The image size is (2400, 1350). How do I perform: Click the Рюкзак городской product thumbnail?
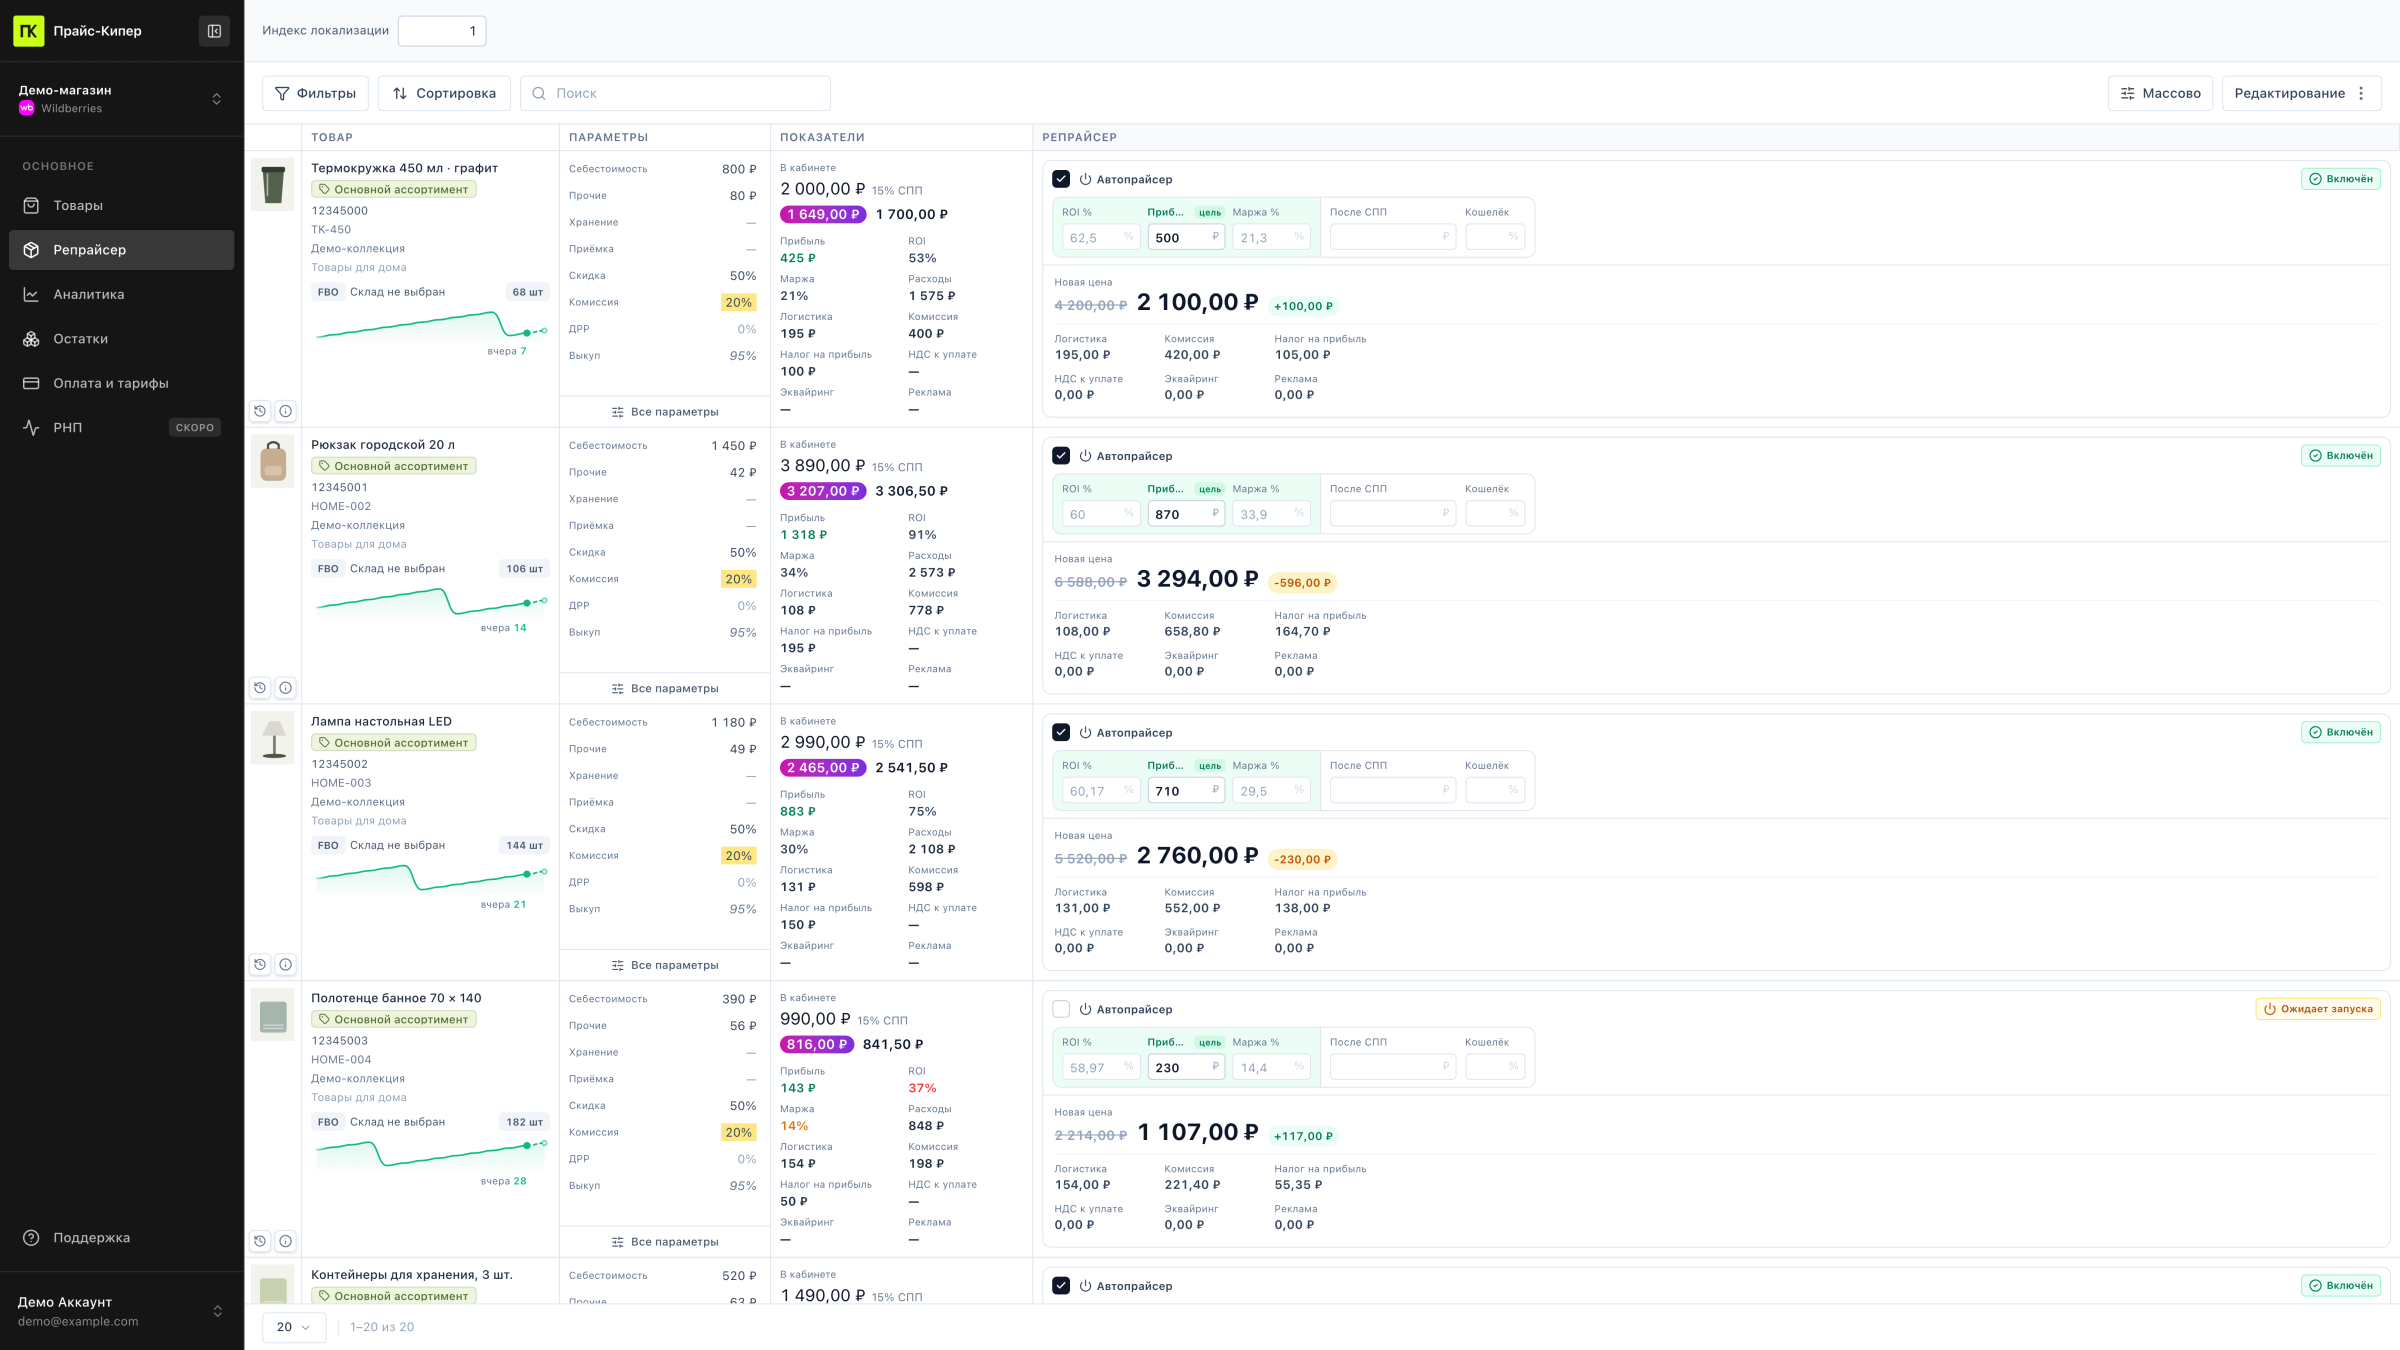pos(273,461)
